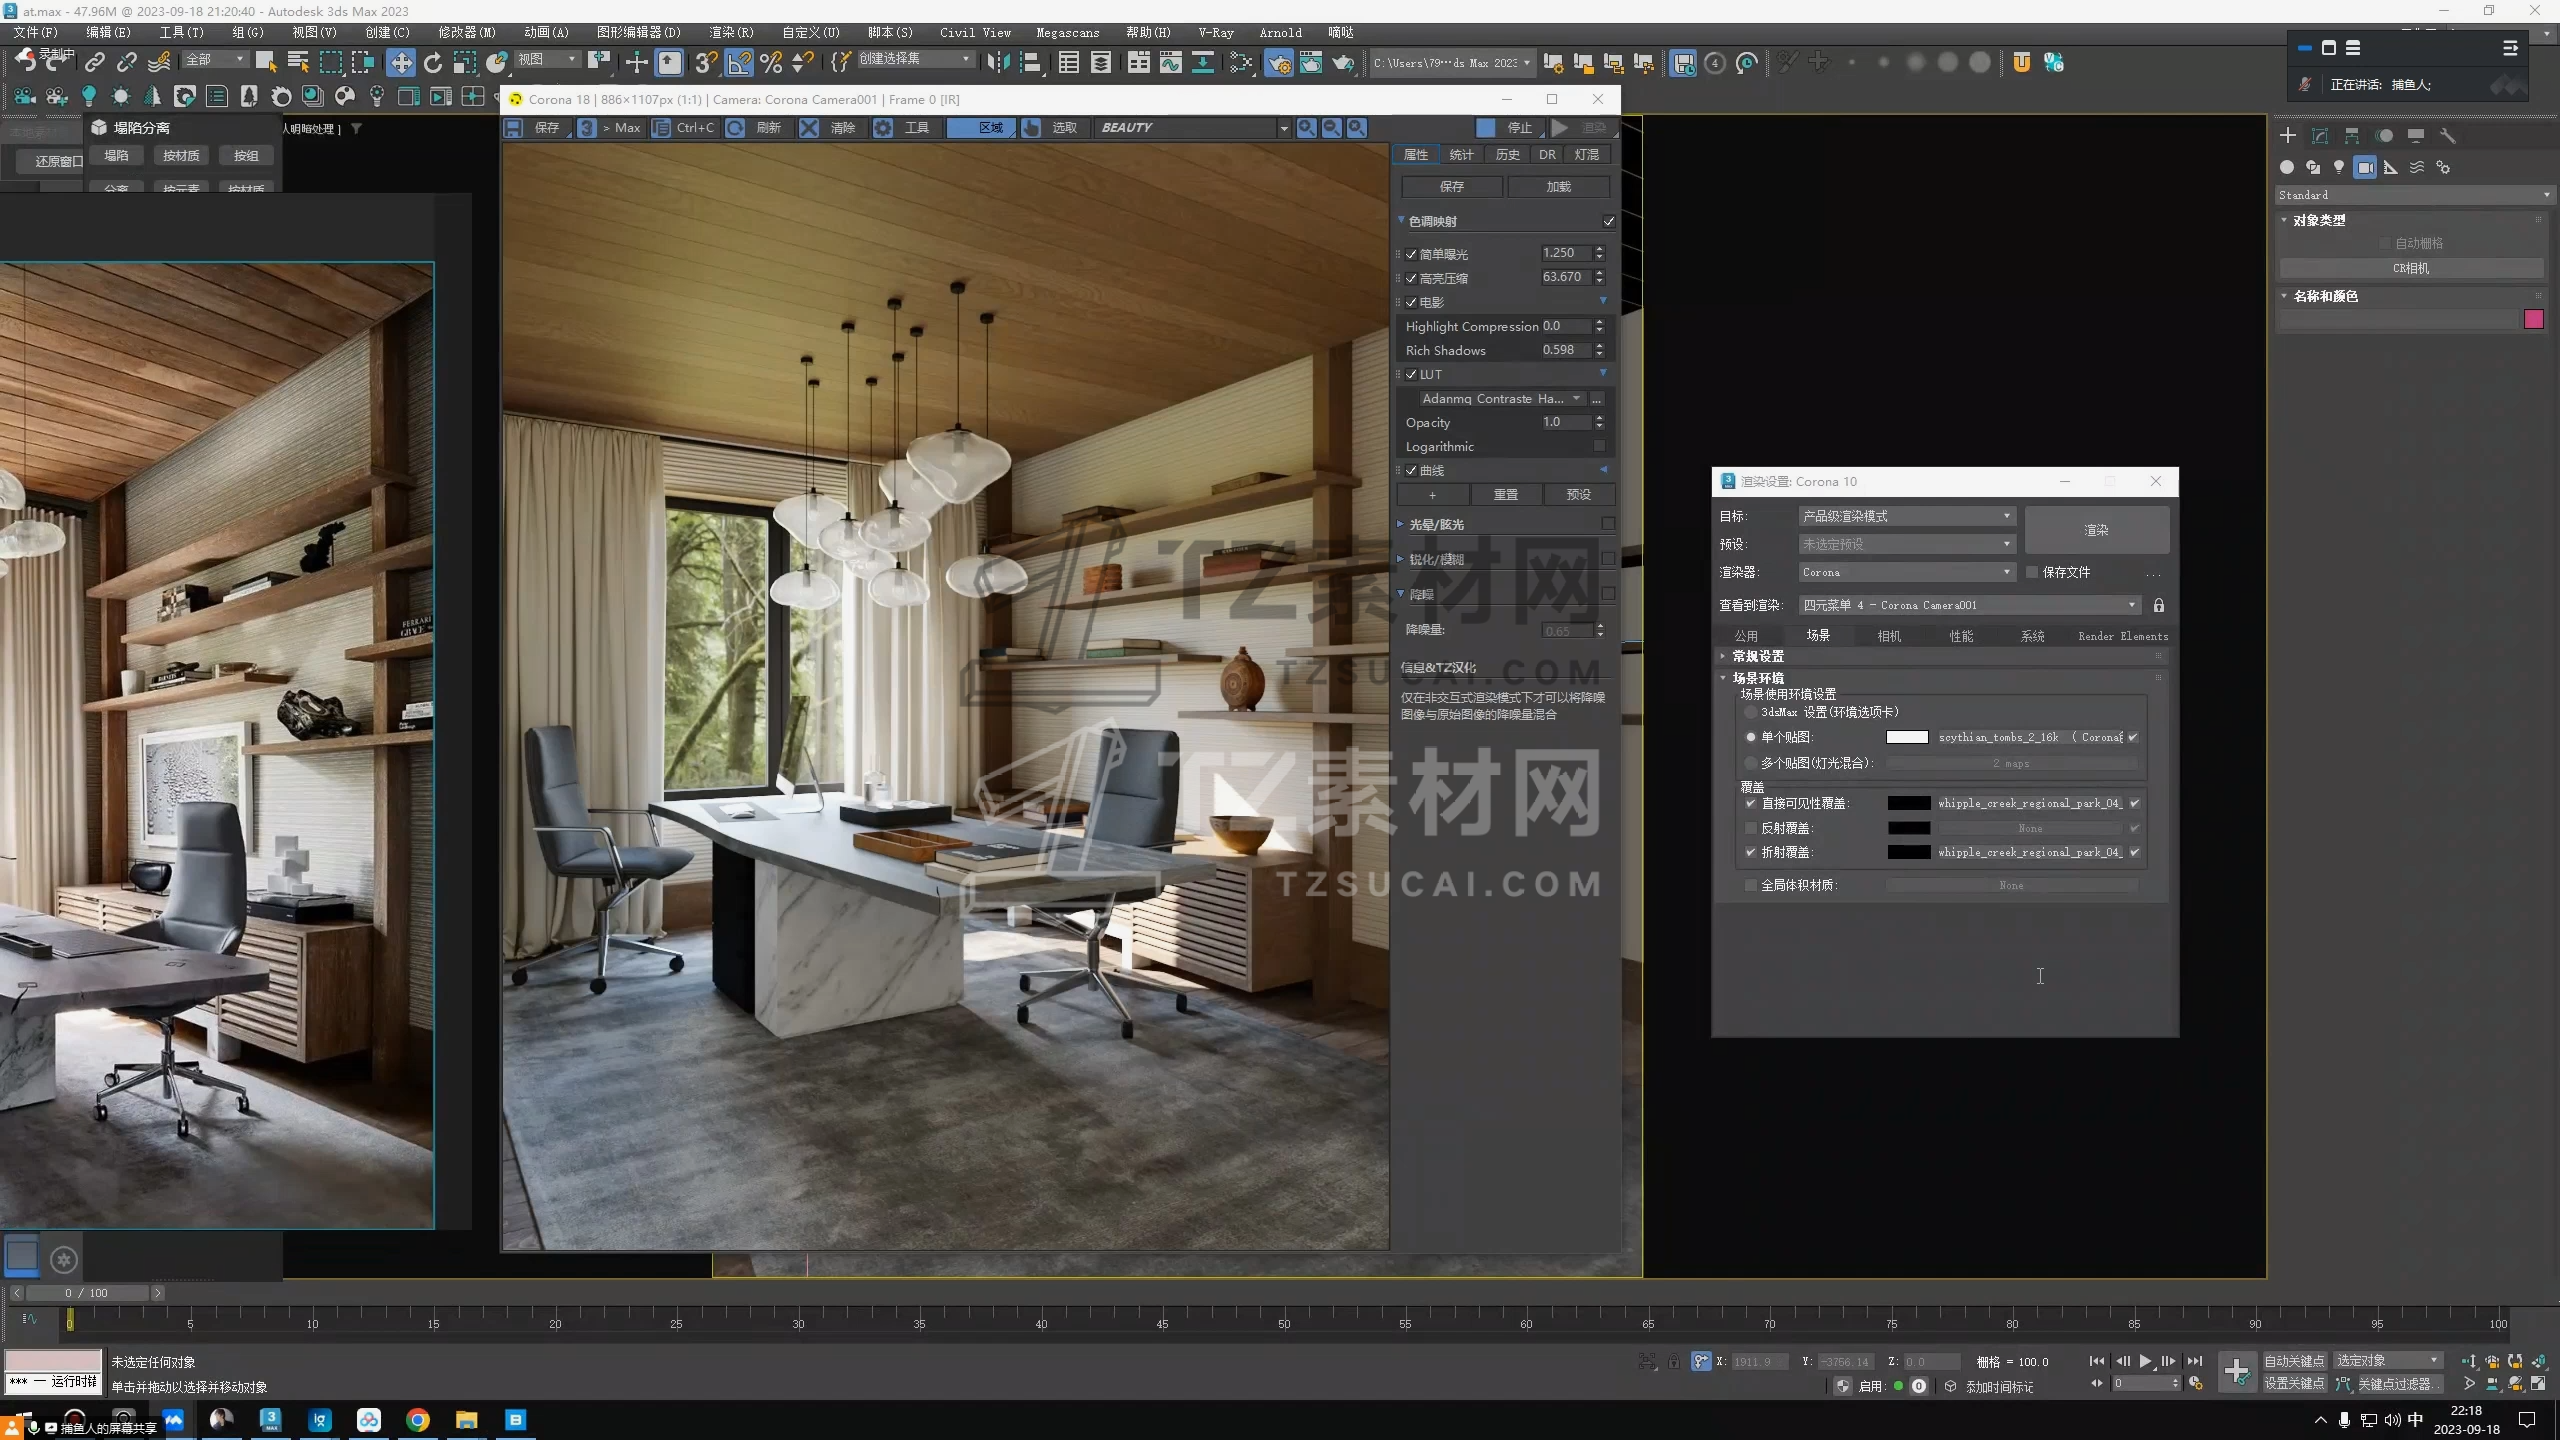
Task: Click the Lights category icon
Action: click(2338, 167)
